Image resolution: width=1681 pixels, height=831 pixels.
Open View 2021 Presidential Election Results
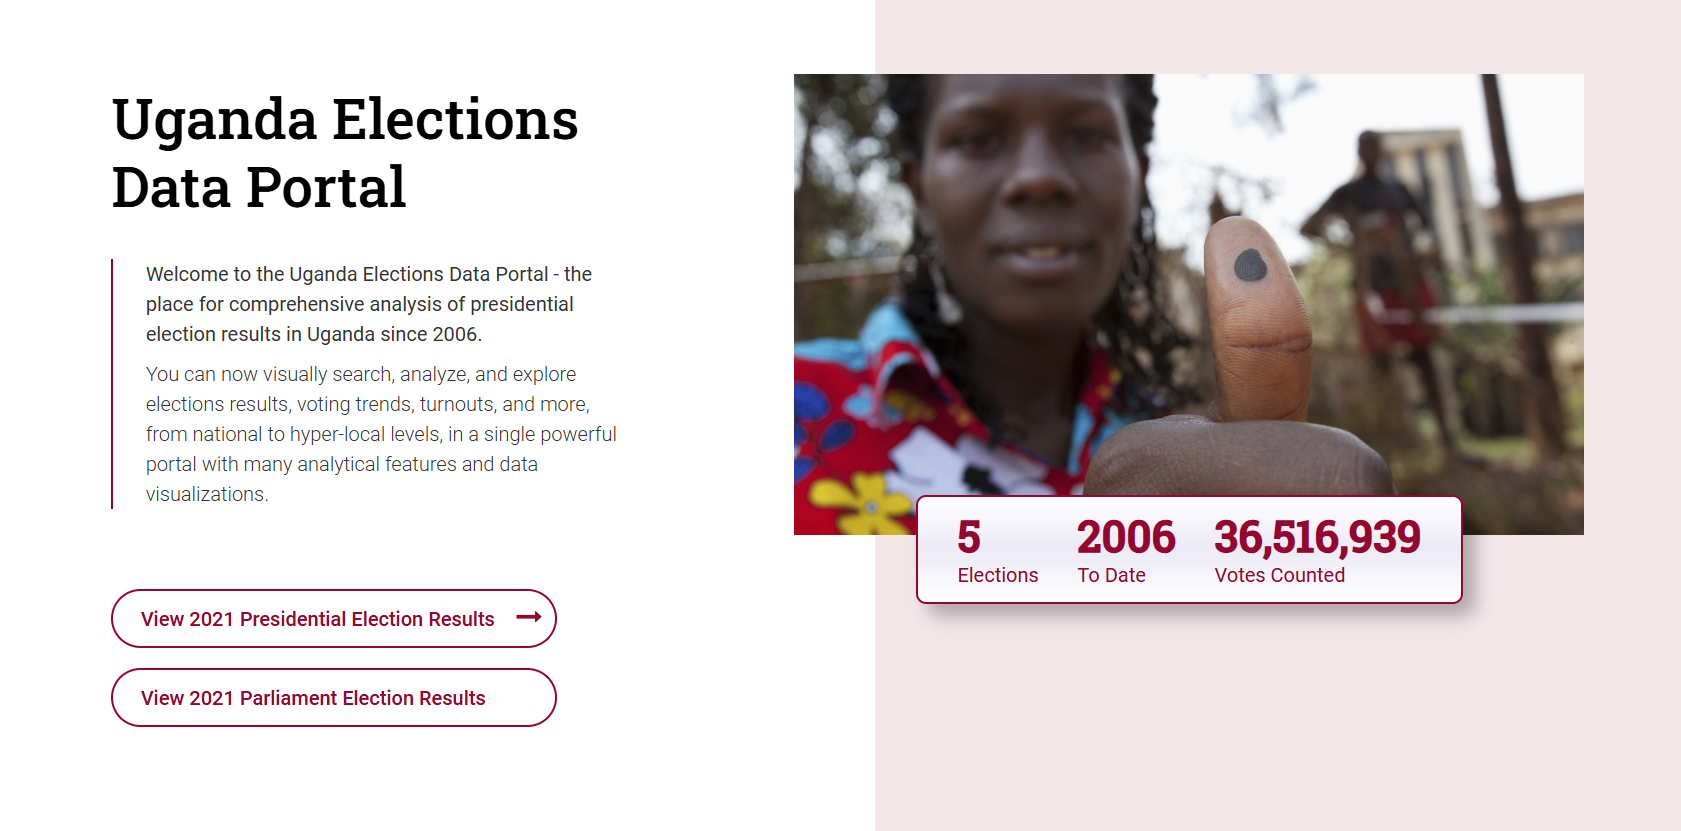click(x=317, y=619)
